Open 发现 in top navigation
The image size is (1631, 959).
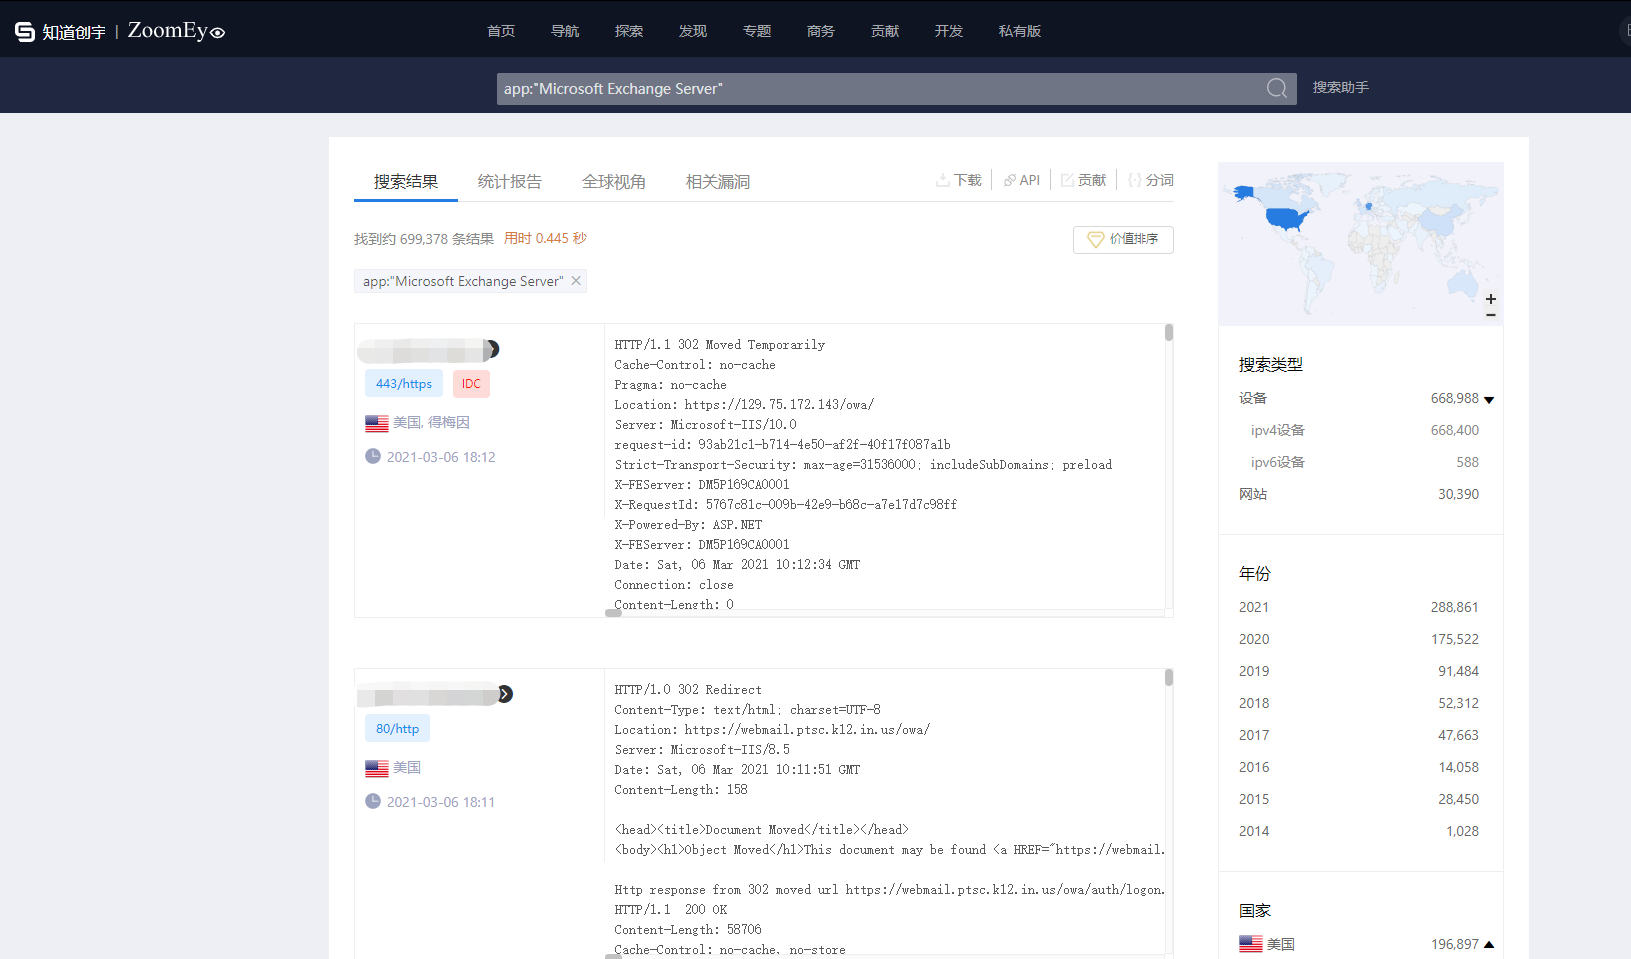(693, 31)
